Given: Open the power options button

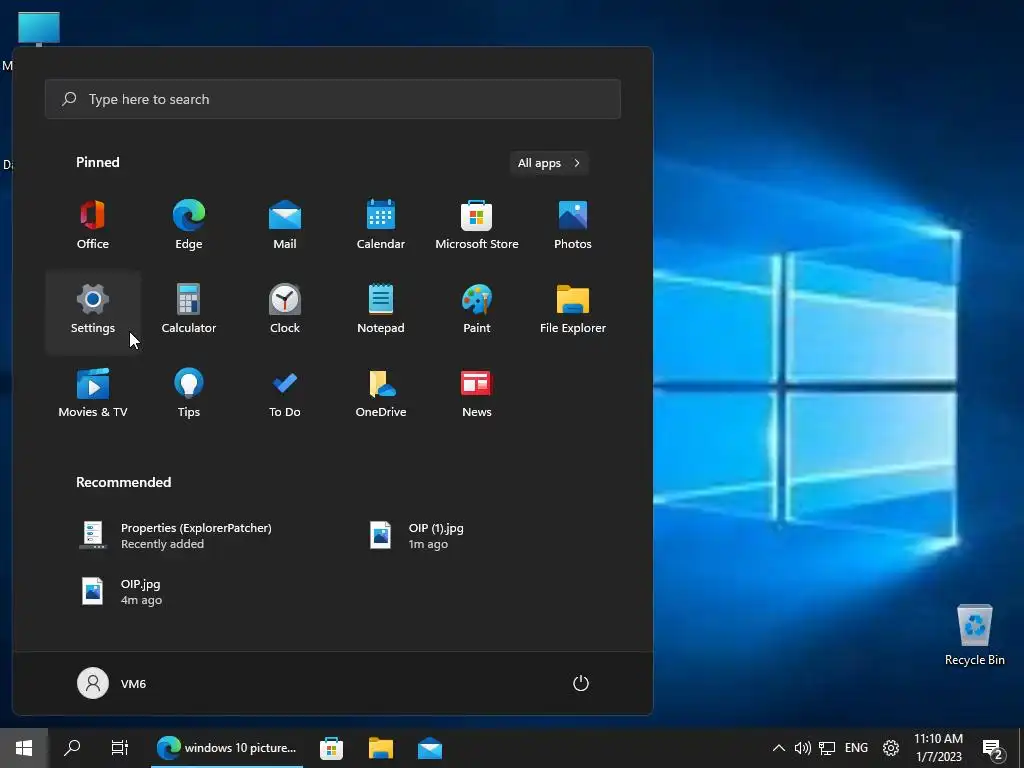Looking at the screenshot, I should (x=581, y=684).
